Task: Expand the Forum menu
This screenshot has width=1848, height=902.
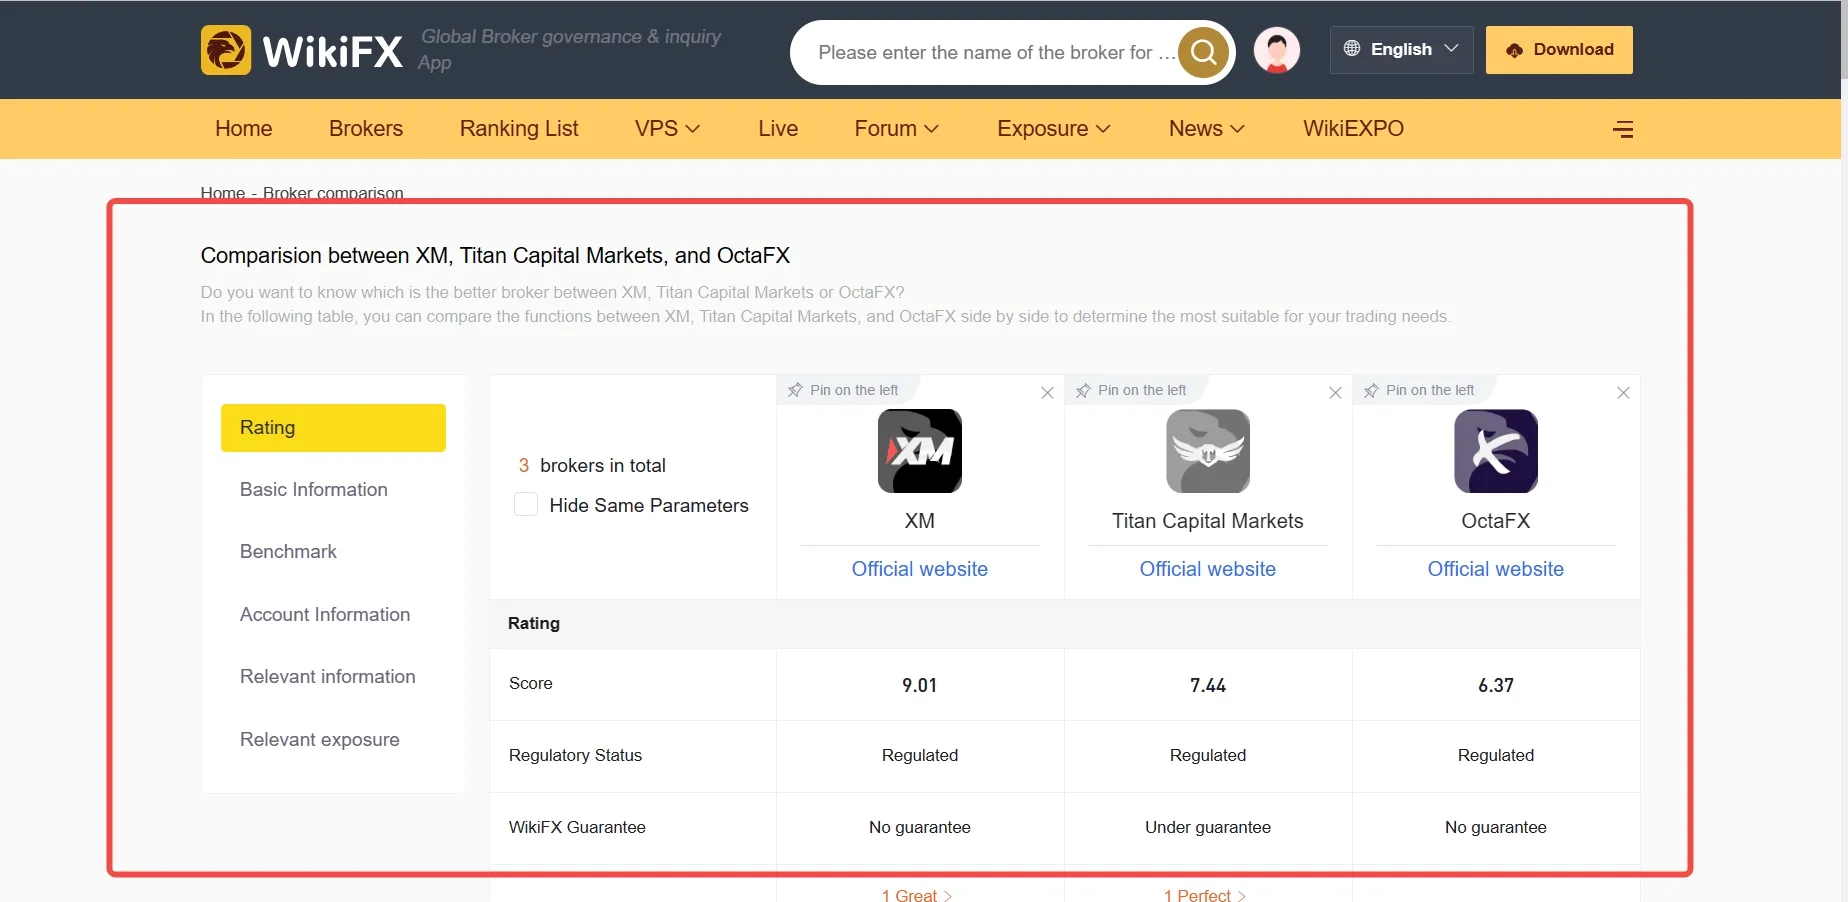Action: tap(896, 129)
